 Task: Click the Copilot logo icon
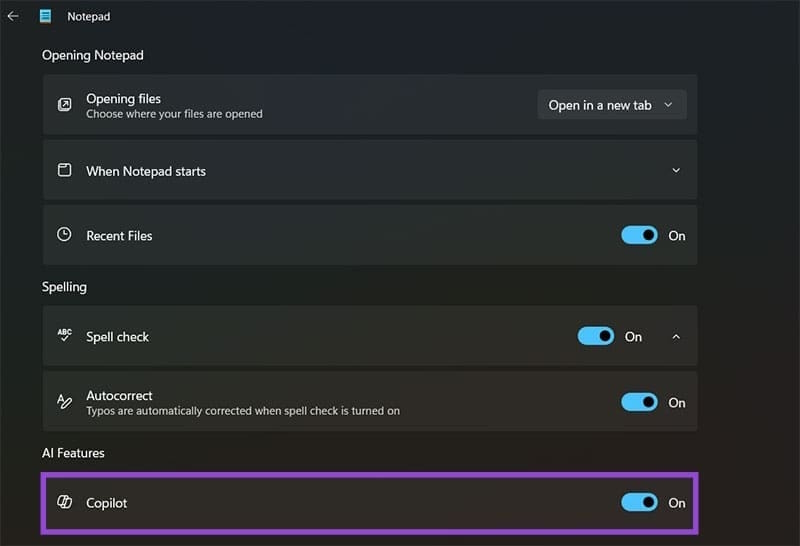pos(64,502)
